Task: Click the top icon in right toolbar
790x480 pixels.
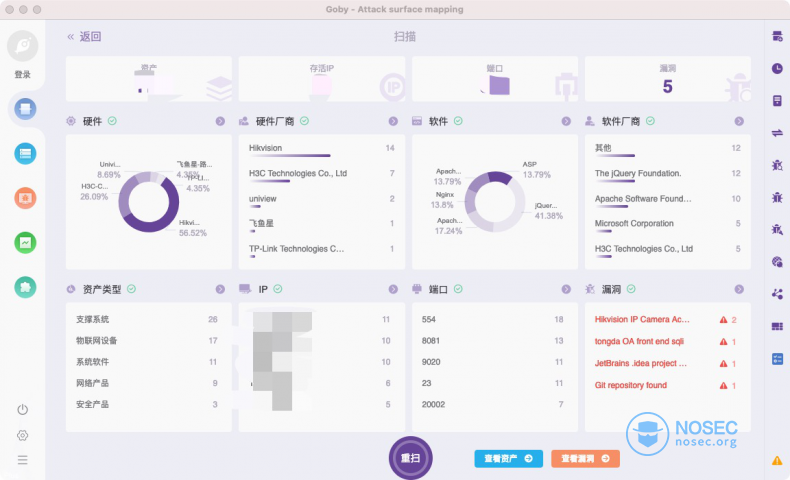Action: tap(777, 36)
